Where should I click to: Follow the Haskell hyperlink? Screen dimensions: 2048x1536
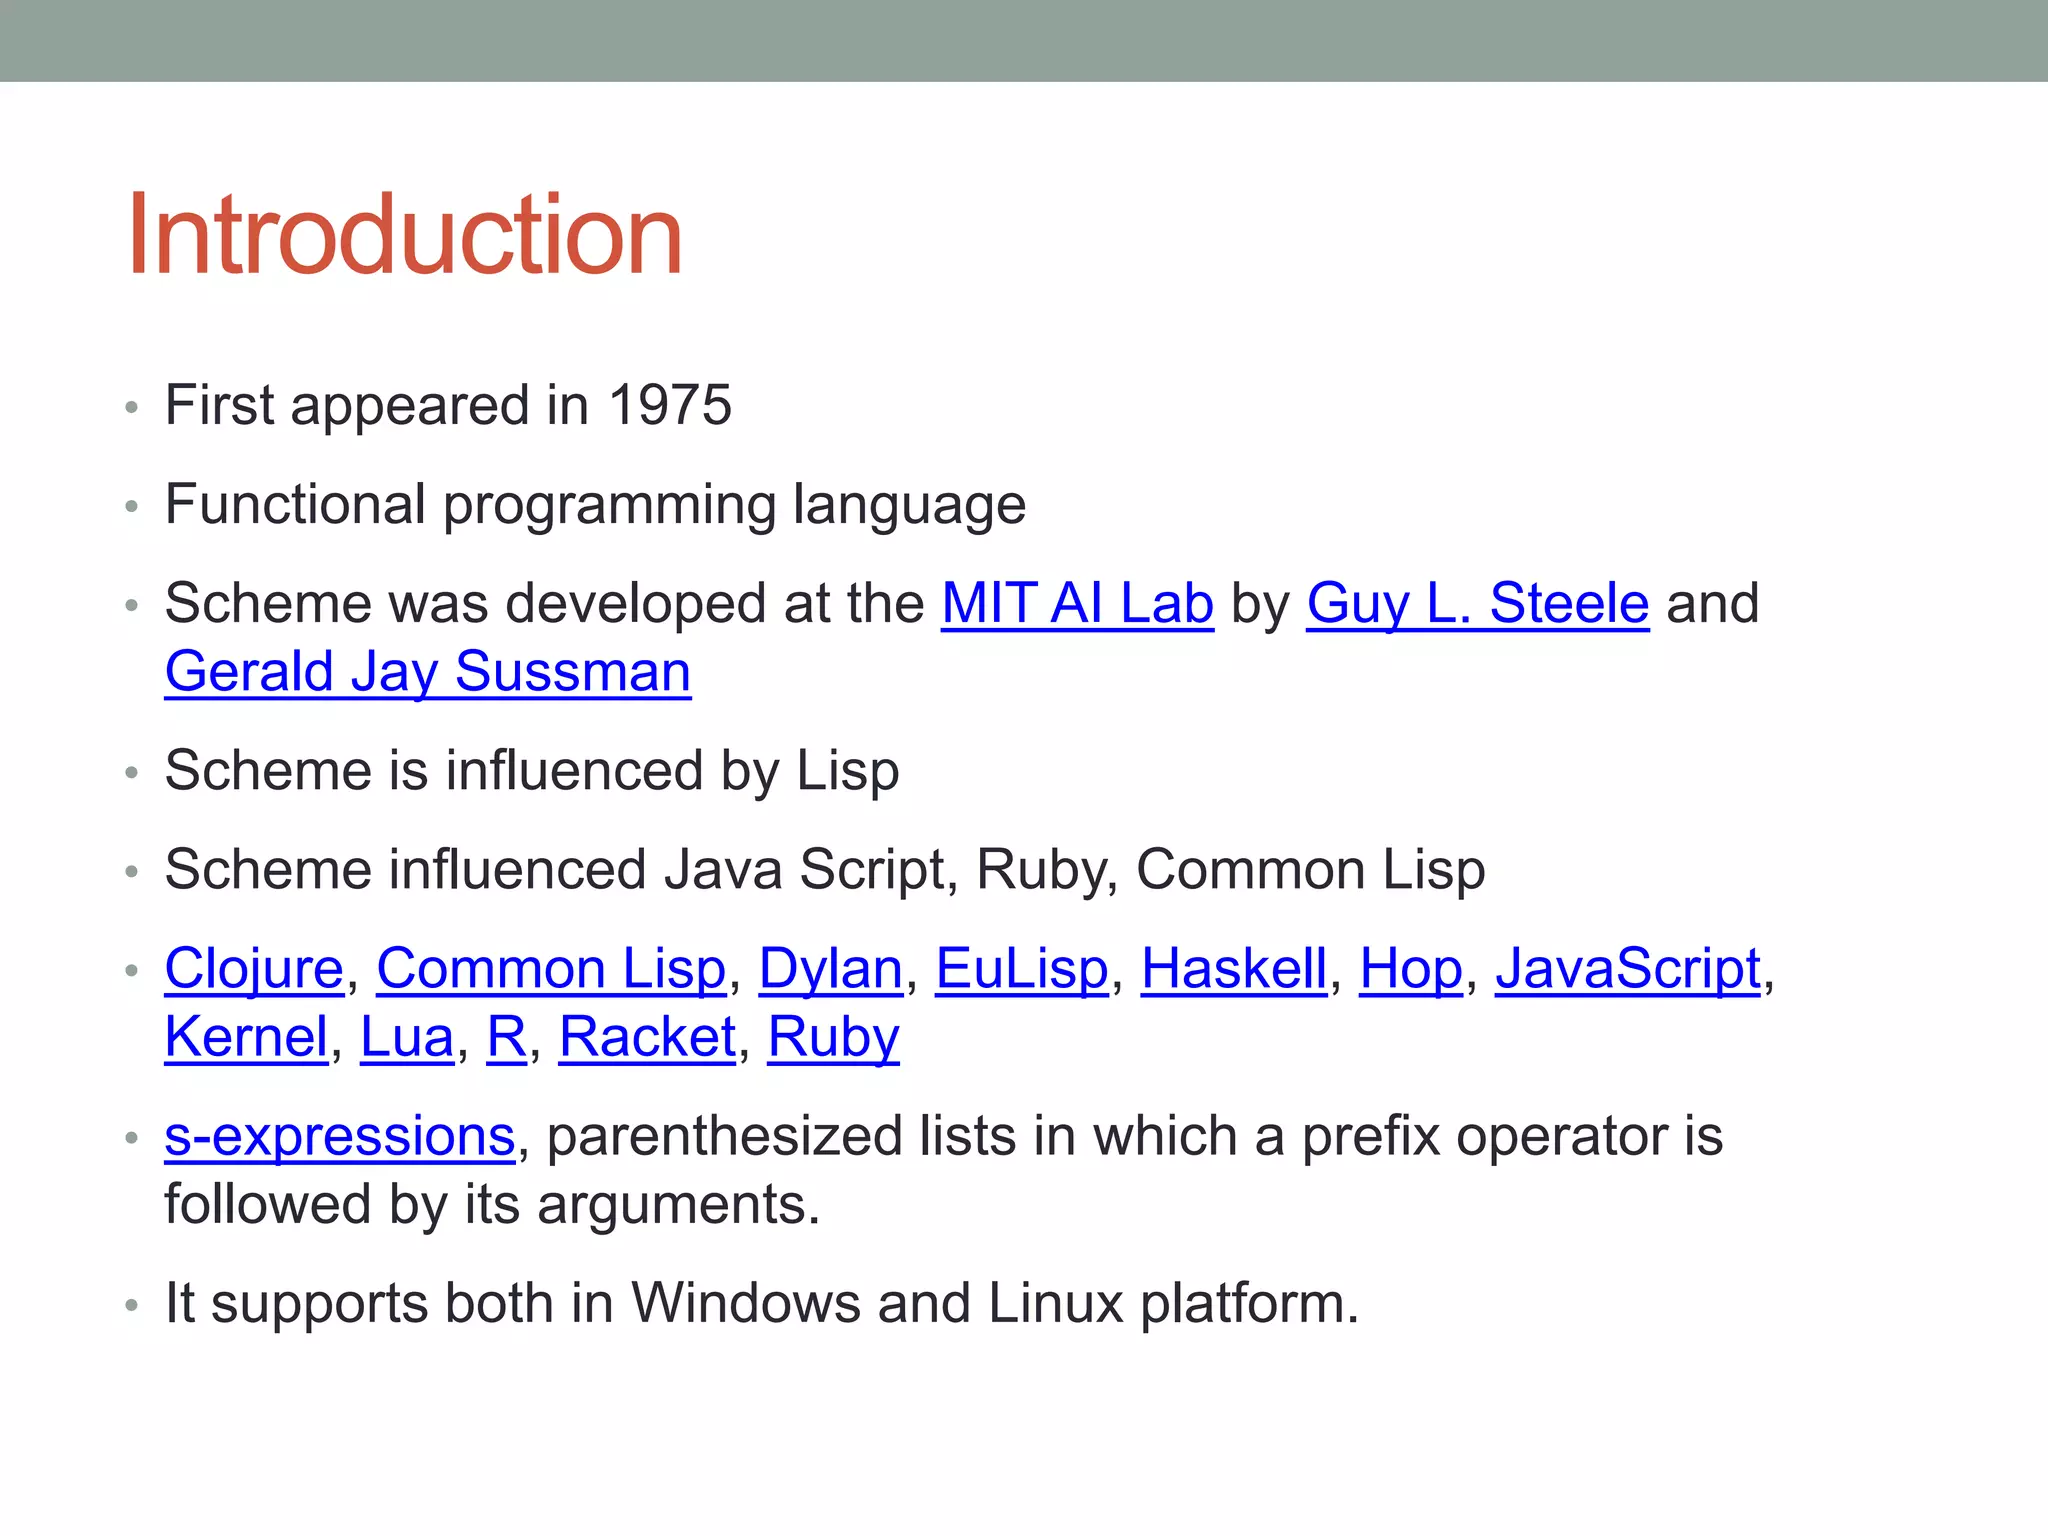pyautogui.click(x=1234, y=970)
